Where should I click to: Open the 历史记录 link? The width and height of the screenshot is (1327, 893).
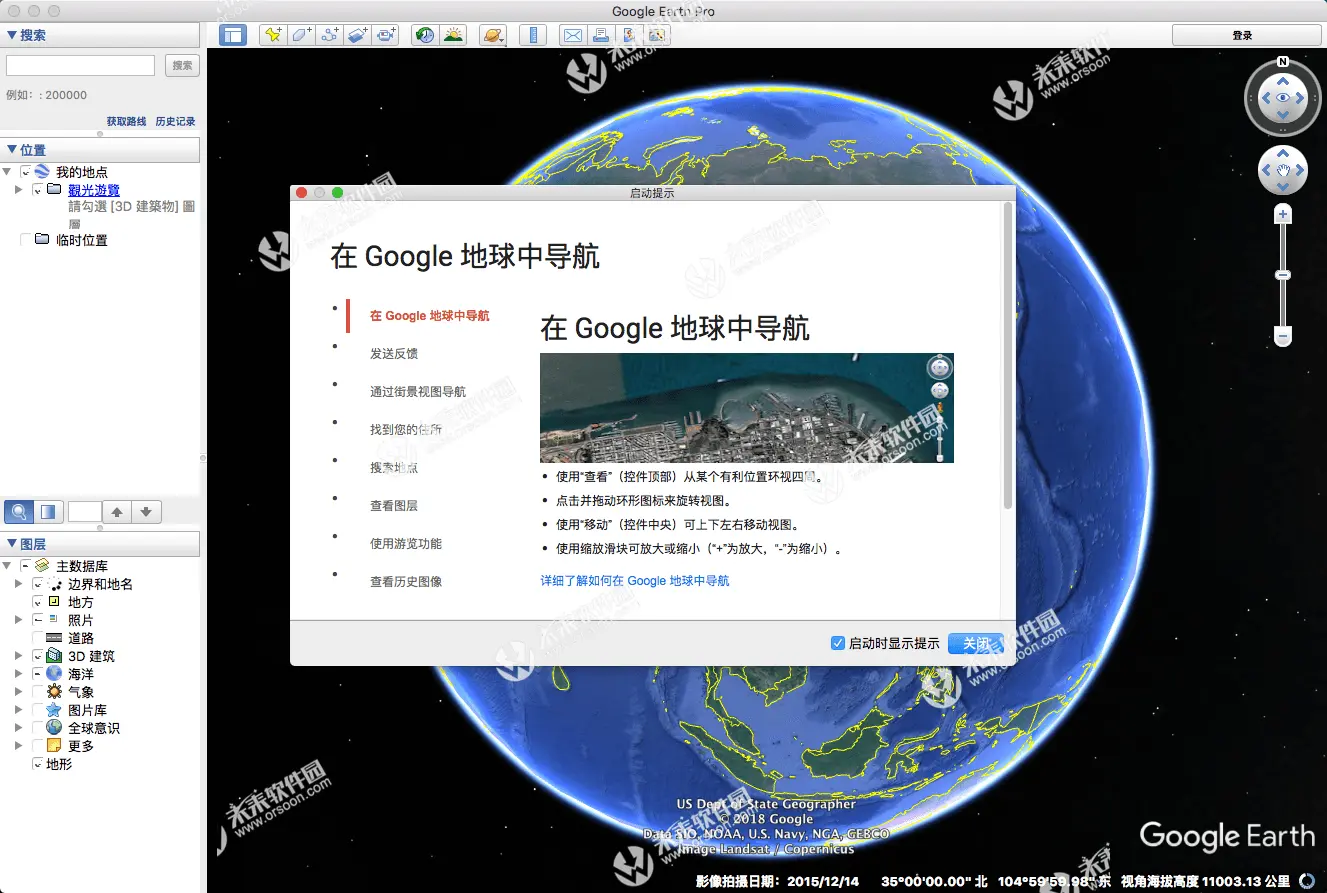point(175,121)
